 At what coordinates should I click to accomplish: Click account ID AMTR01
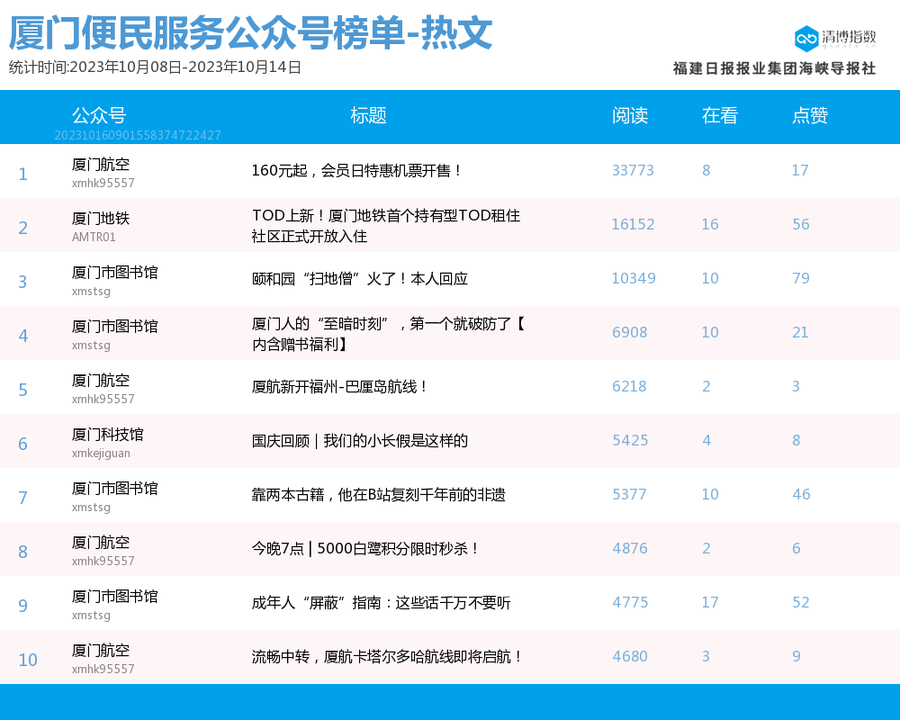94,237
